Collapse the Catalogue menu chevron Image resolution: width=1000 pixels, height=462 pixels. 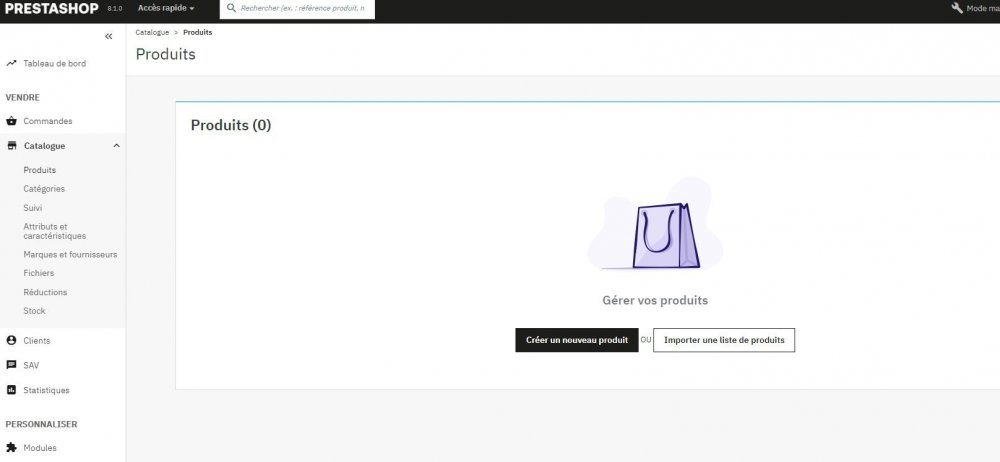point(116,145)
